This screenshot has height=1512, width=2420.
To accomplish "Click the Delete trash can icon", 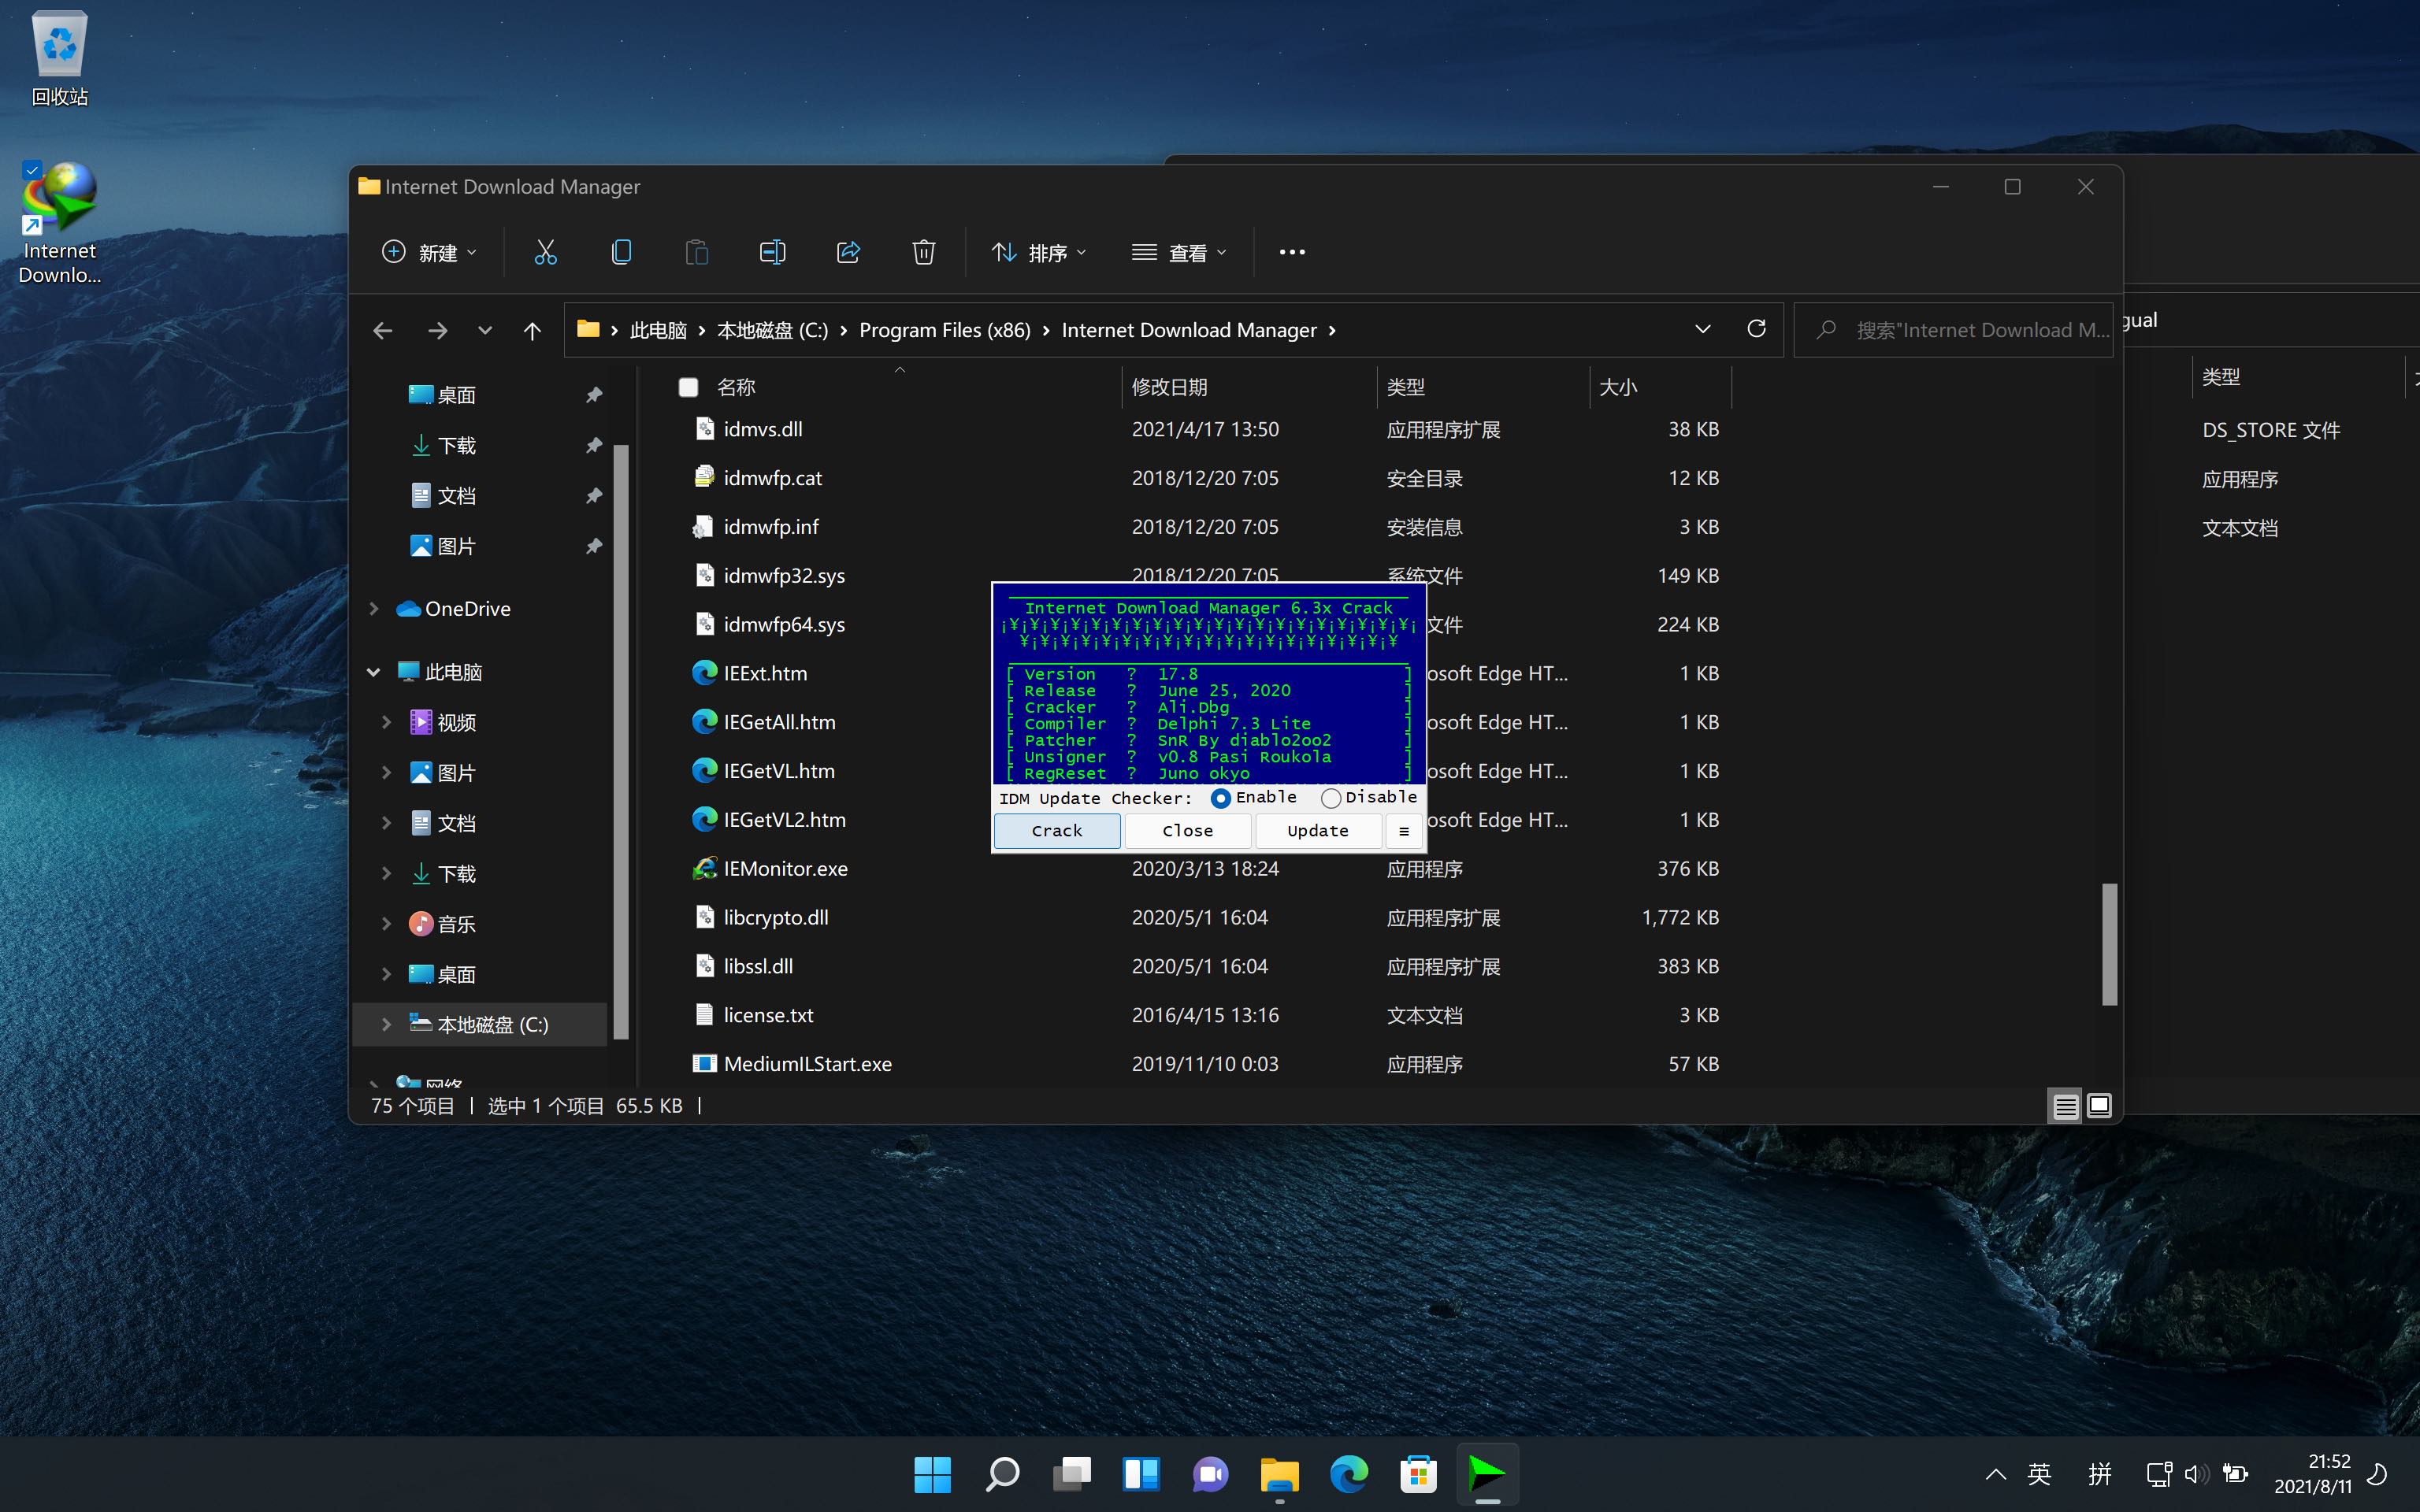I will 923,252.
